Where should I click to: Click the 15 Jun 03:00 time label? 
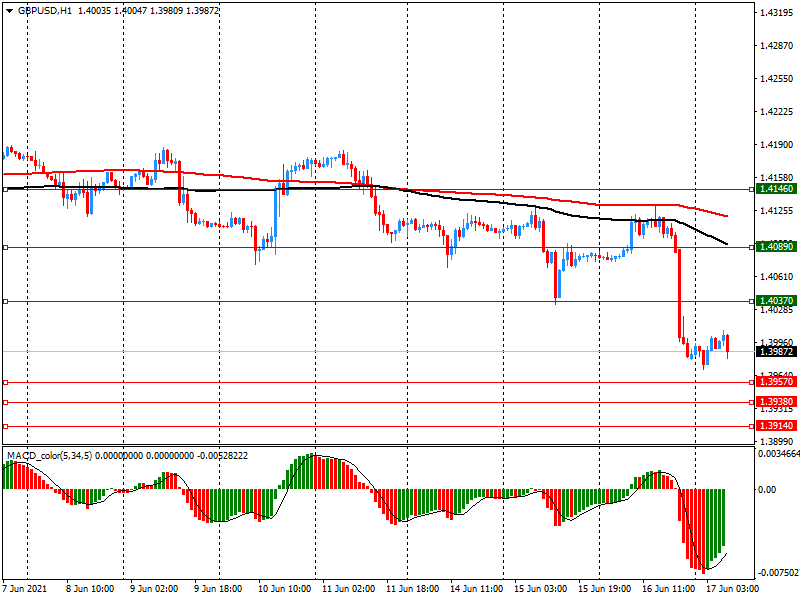(x=540, y=589)
